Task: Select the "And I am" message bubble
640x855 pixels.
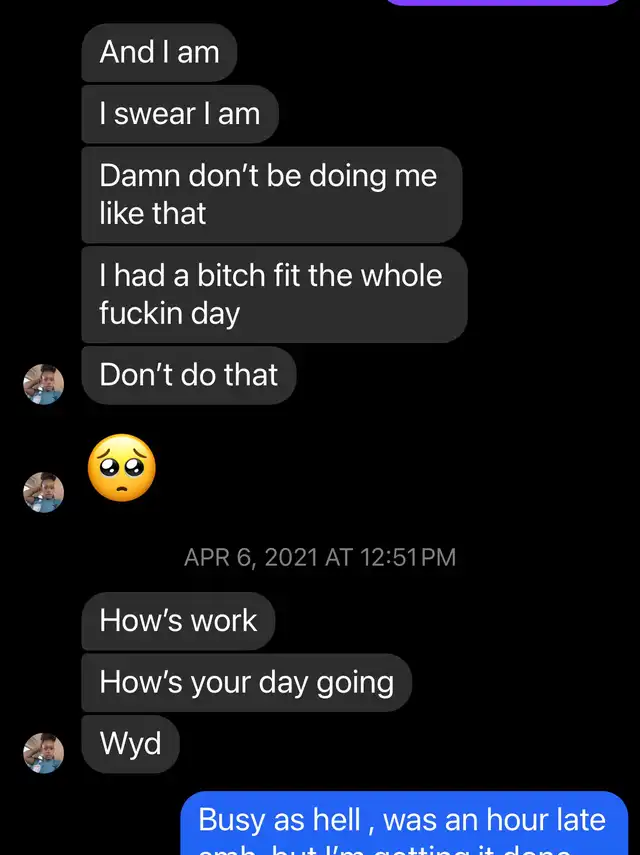Action: tap(159, 53)
